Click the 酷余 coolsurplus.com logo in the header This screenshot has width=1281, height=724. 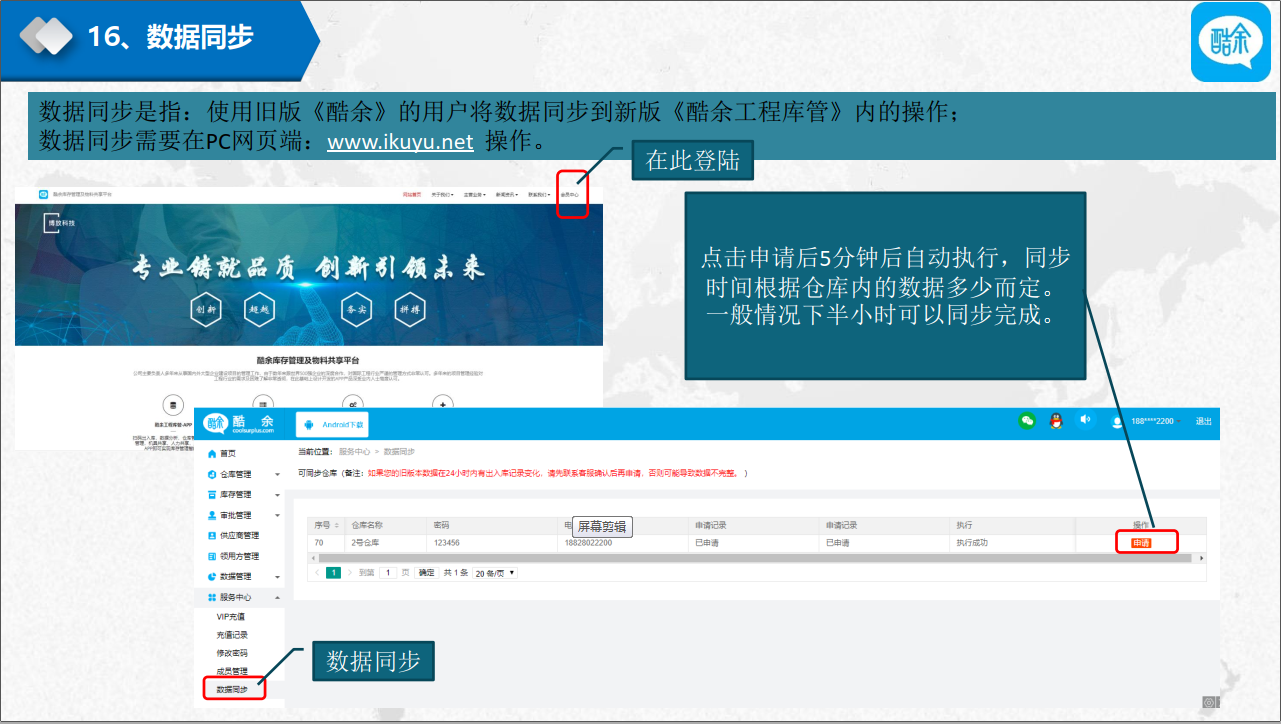pyautogui.click(x=239, y=423)
